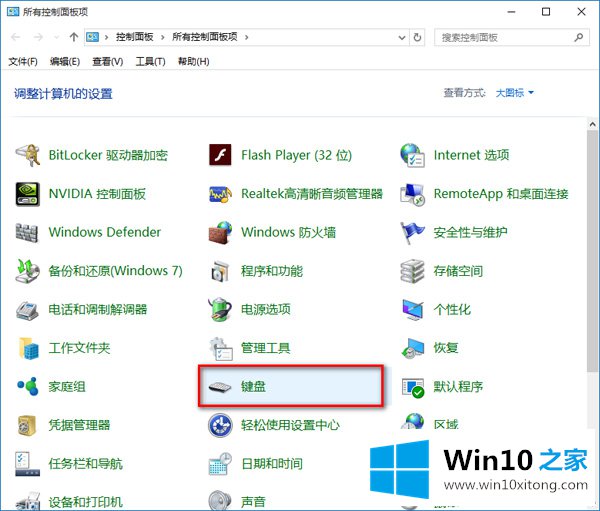Image resolution: width=600 pixels, height=511 pixels.
Task: Click the 家庭组 homegroup icon
Action: click(28, 386)
